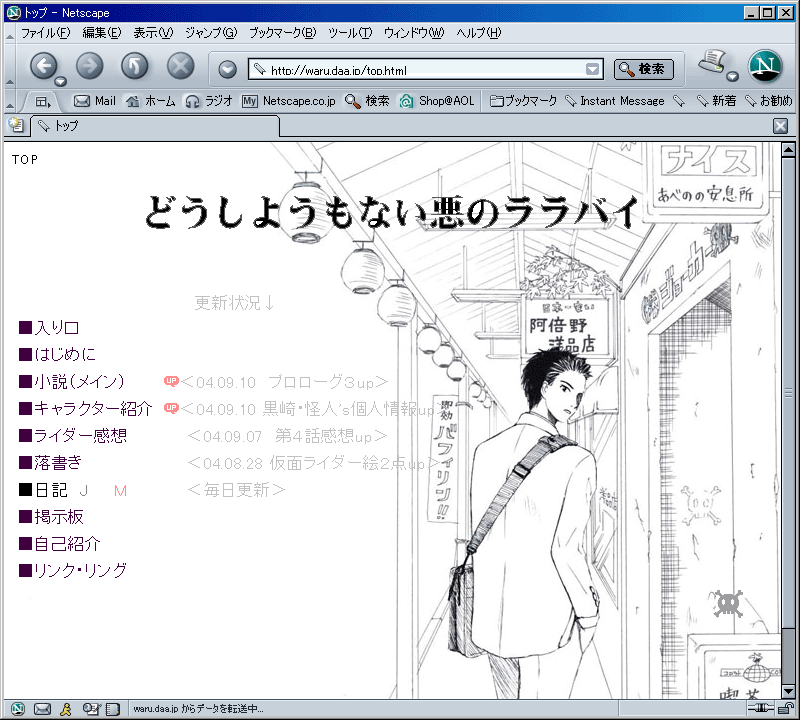Open Instant Messenger component in status bar
800x720 pixels.
pos(66,709)
